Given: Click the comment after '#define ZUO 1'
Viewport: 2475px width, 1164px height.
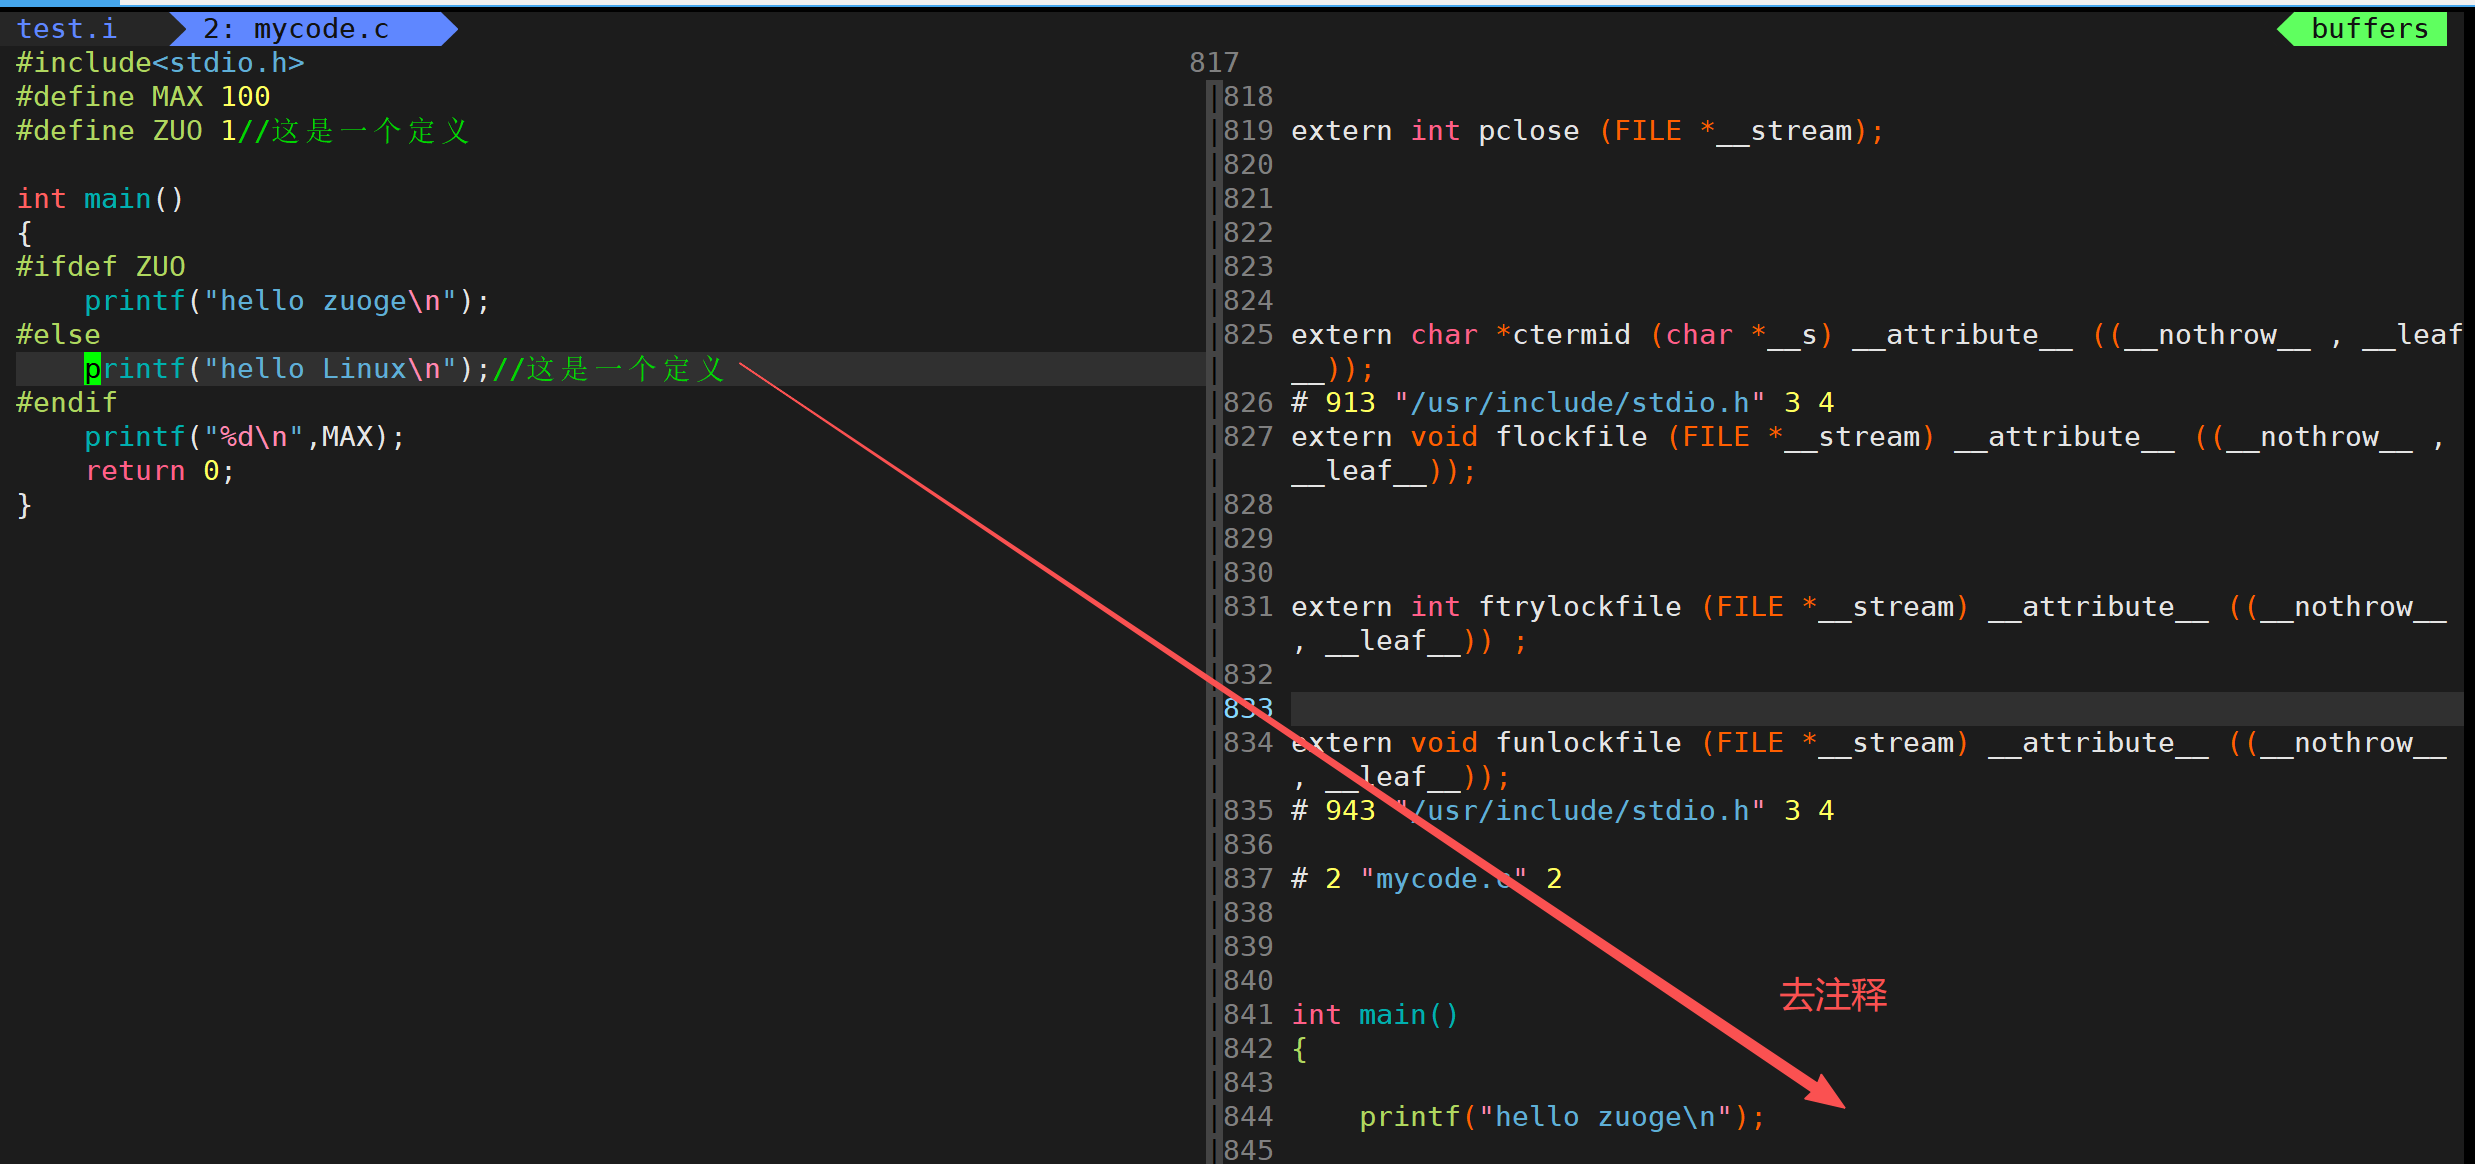Looking at the screenshot, I should [x=354, y=131].
